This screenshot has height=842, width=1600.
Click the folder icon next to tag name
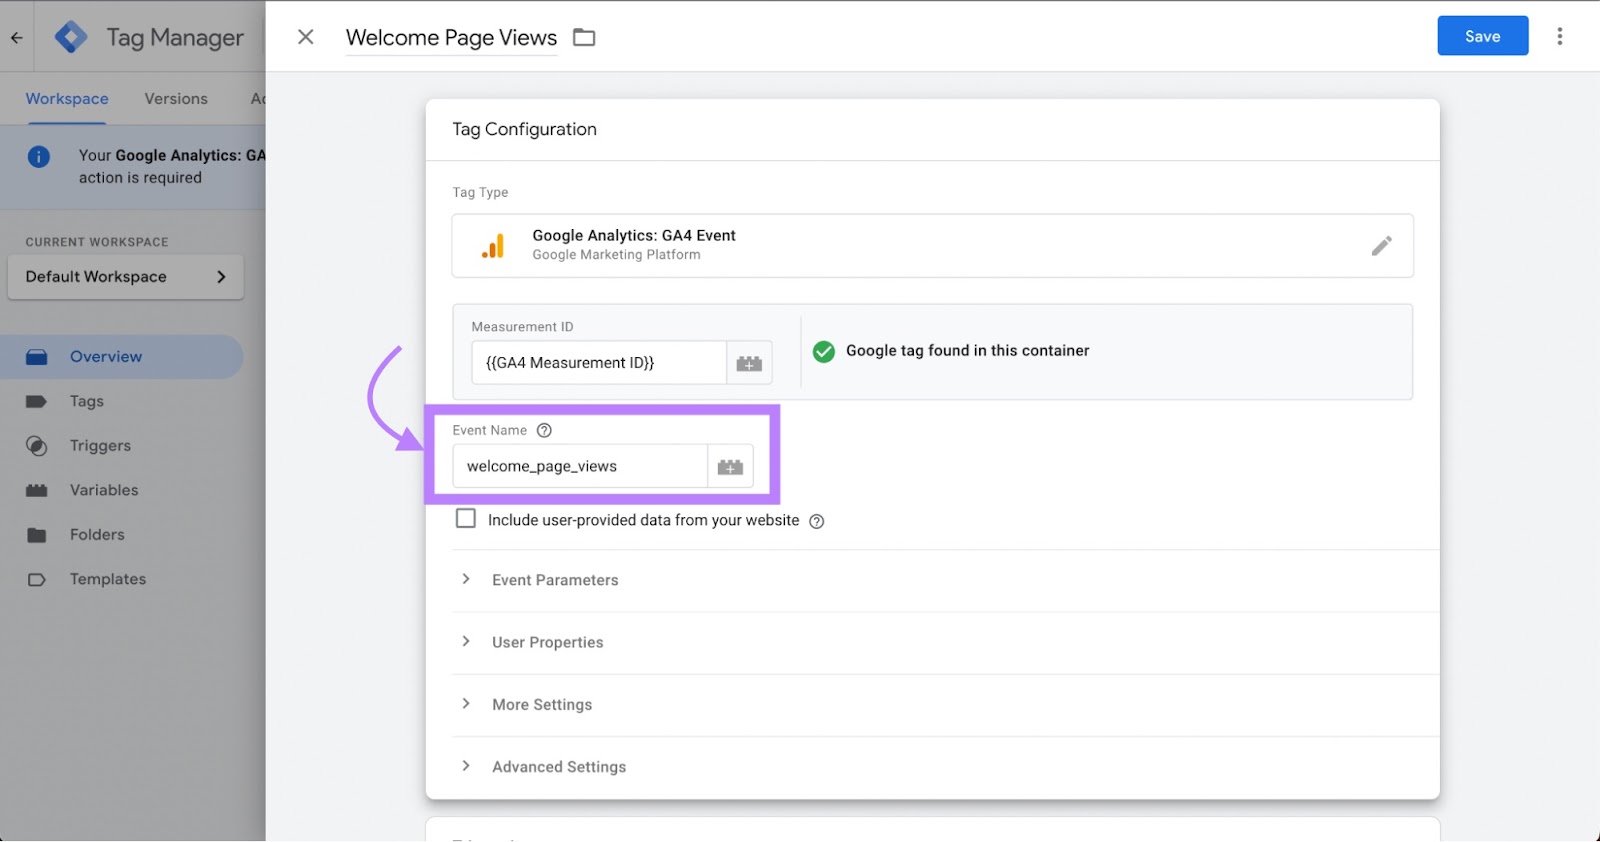[x=584, y=37]
